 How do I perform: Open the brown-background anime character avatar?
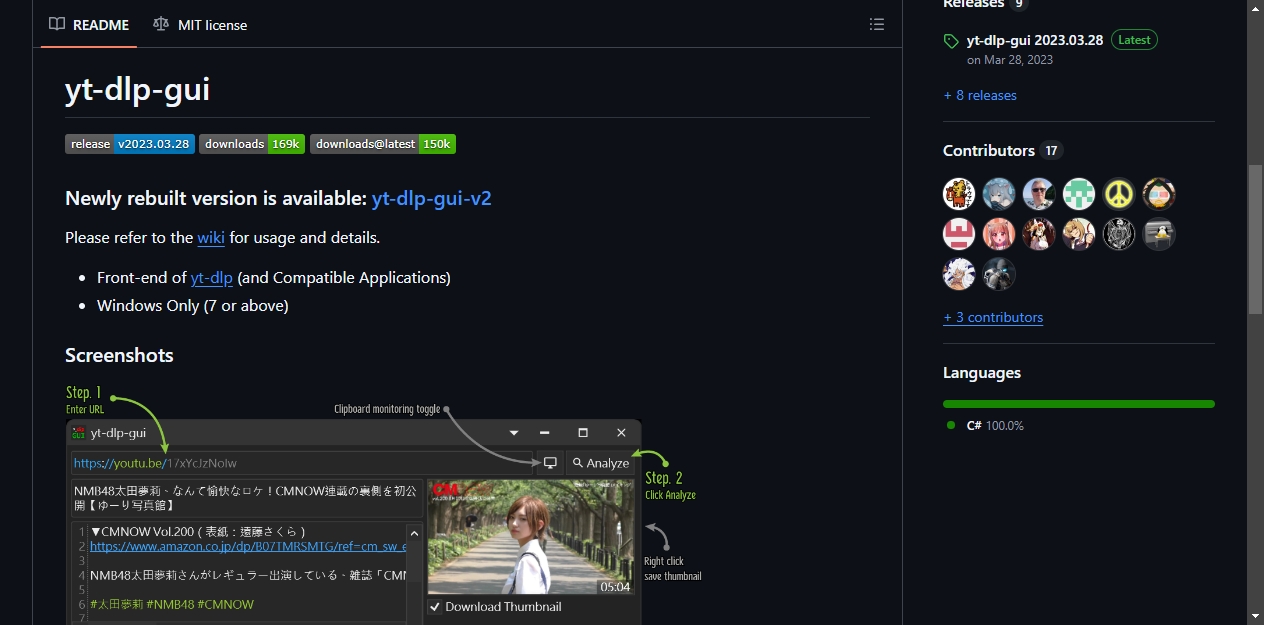1039,234
